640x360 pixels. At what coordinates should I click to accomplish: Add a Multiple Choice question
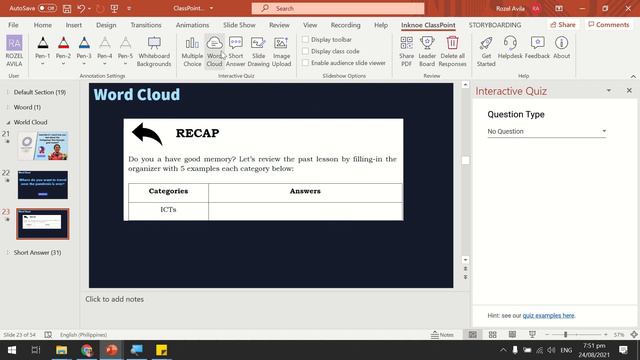(192, 51)
